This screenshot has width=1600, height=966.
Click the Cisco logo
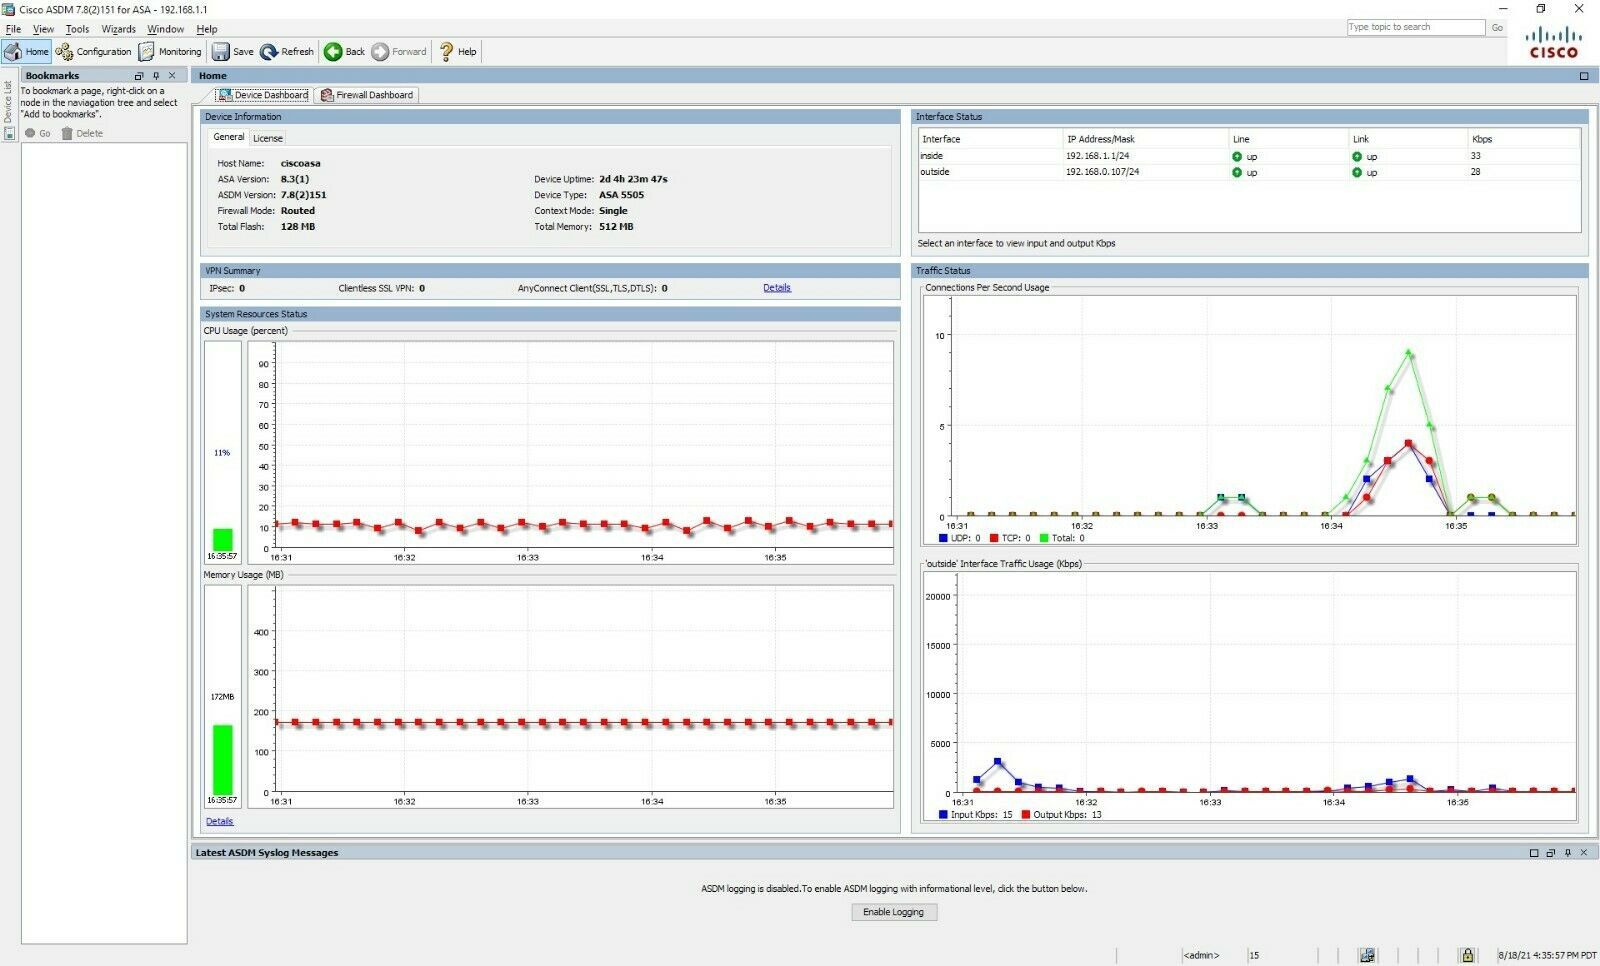pyautogui.click(x=1553, y=43)
